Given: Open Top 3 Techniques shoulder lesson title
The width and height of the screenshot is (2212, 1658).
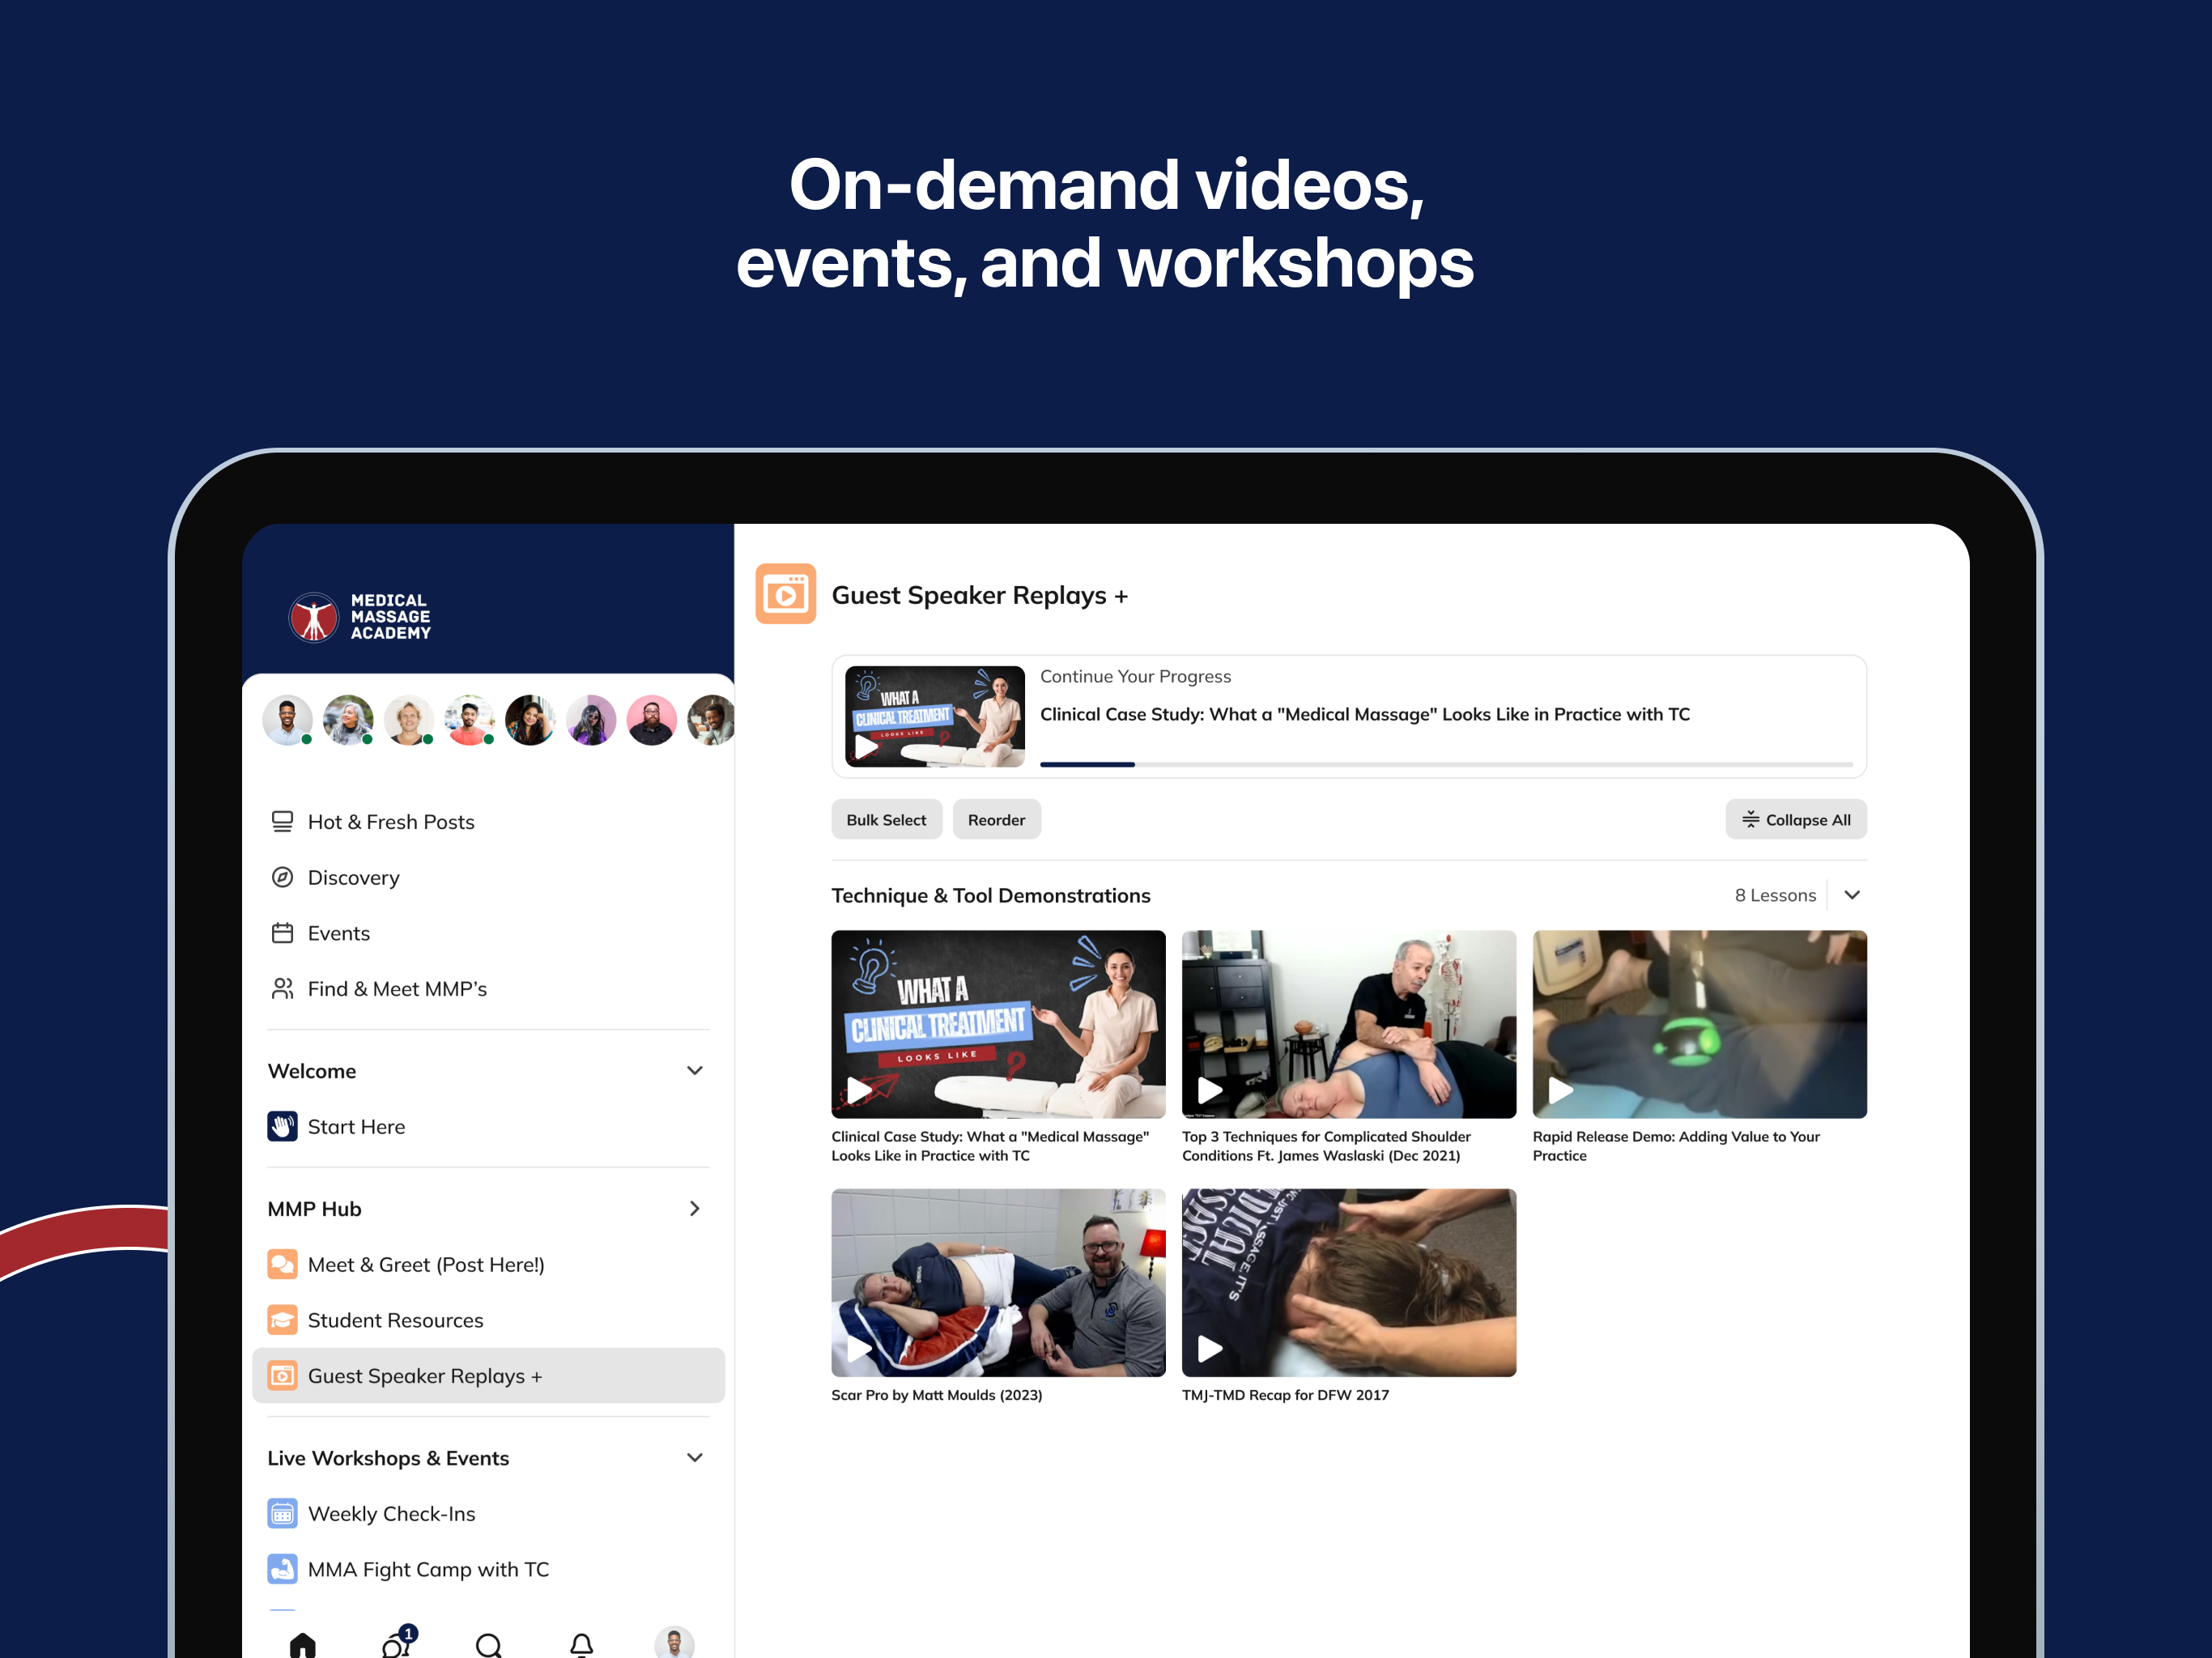Looking at the screenshot, I should pyautogui.click(x=1326, y=1146).
